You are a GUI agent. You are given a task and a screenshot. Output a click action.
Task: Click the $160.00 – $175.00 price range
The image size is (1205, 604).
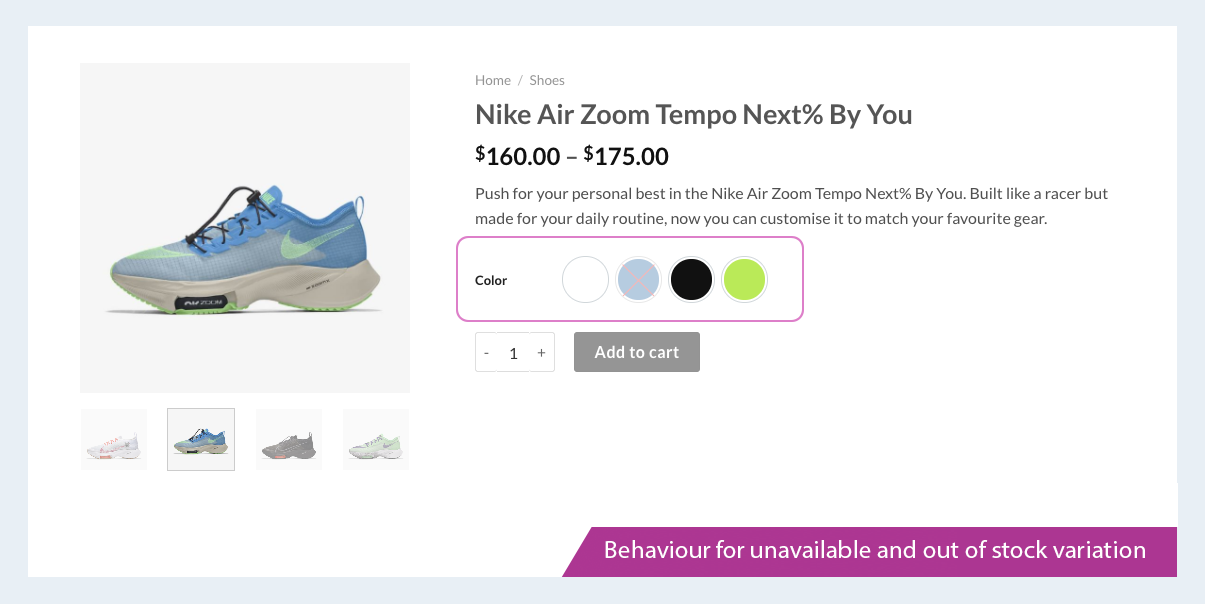tap(571, 156)
